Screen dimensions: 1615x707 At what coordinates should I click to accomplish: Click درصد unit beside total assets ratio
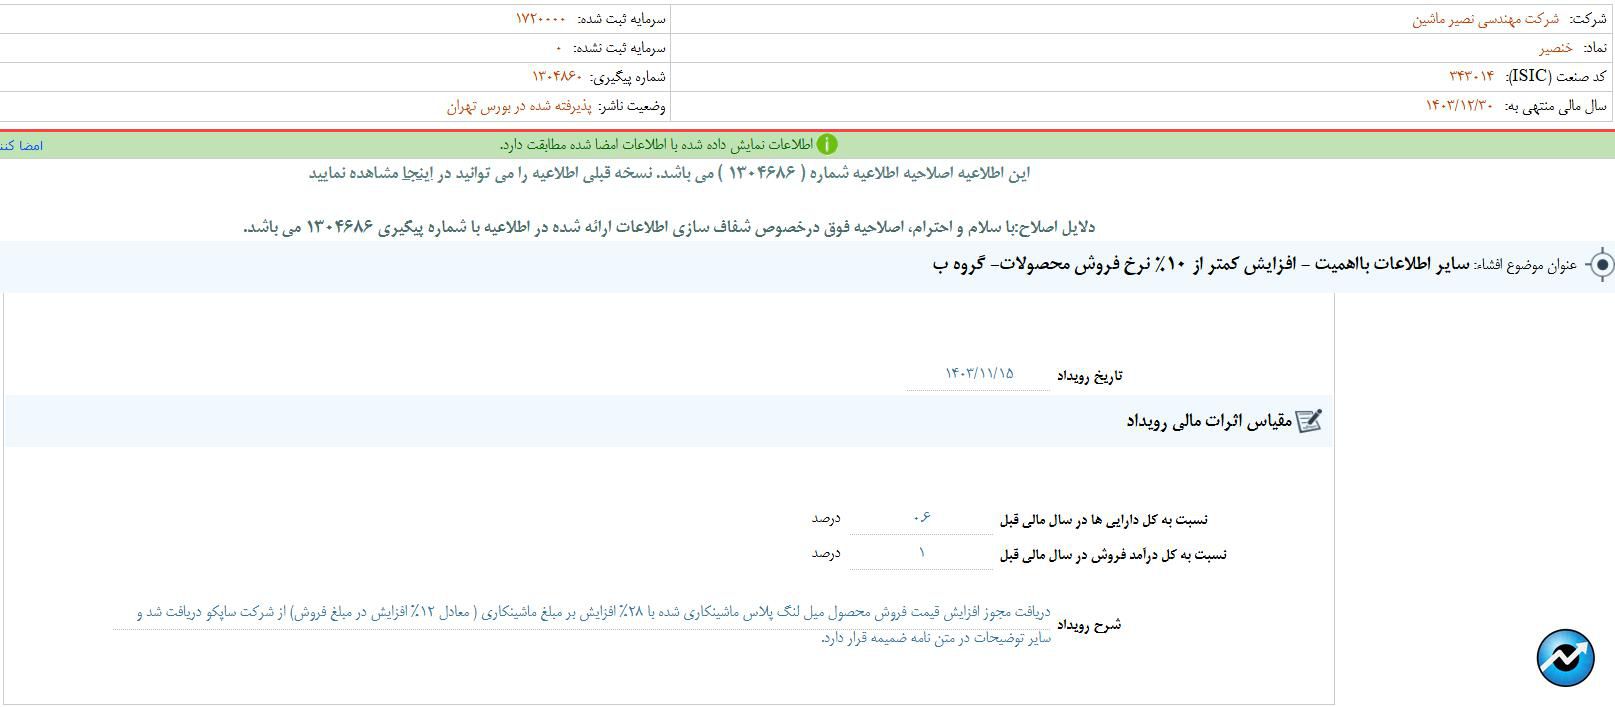(x=826, y=518)
